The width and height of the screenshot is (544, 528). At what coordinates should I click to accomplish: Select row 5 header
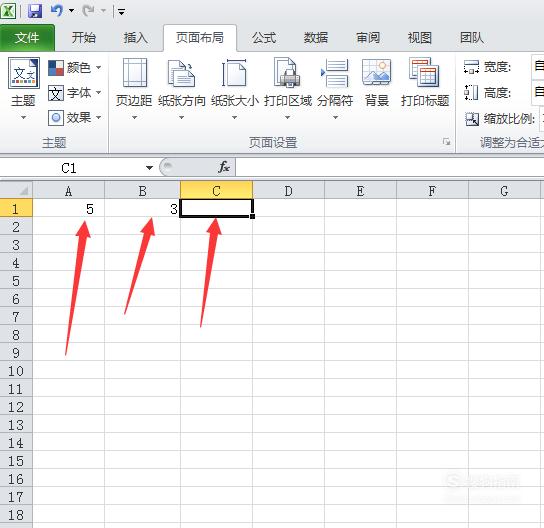tap(16, 281)
